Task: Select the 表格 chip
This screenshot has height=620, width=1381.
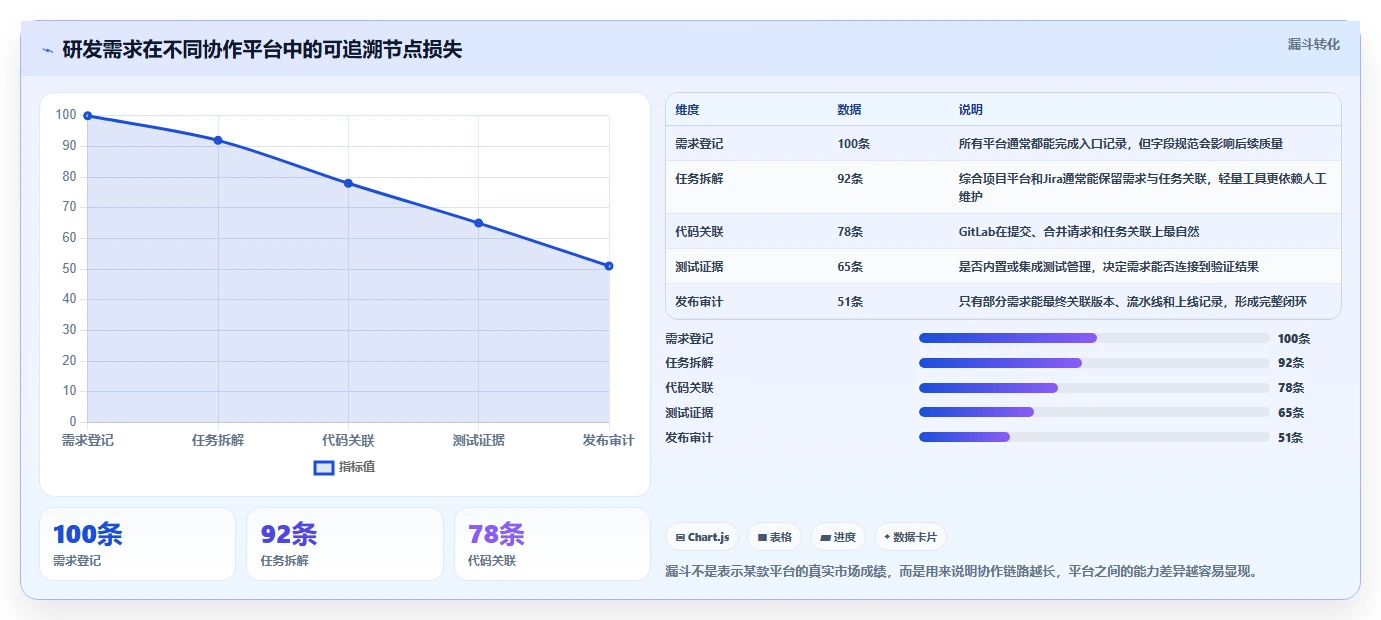Action: pos(775,537)
